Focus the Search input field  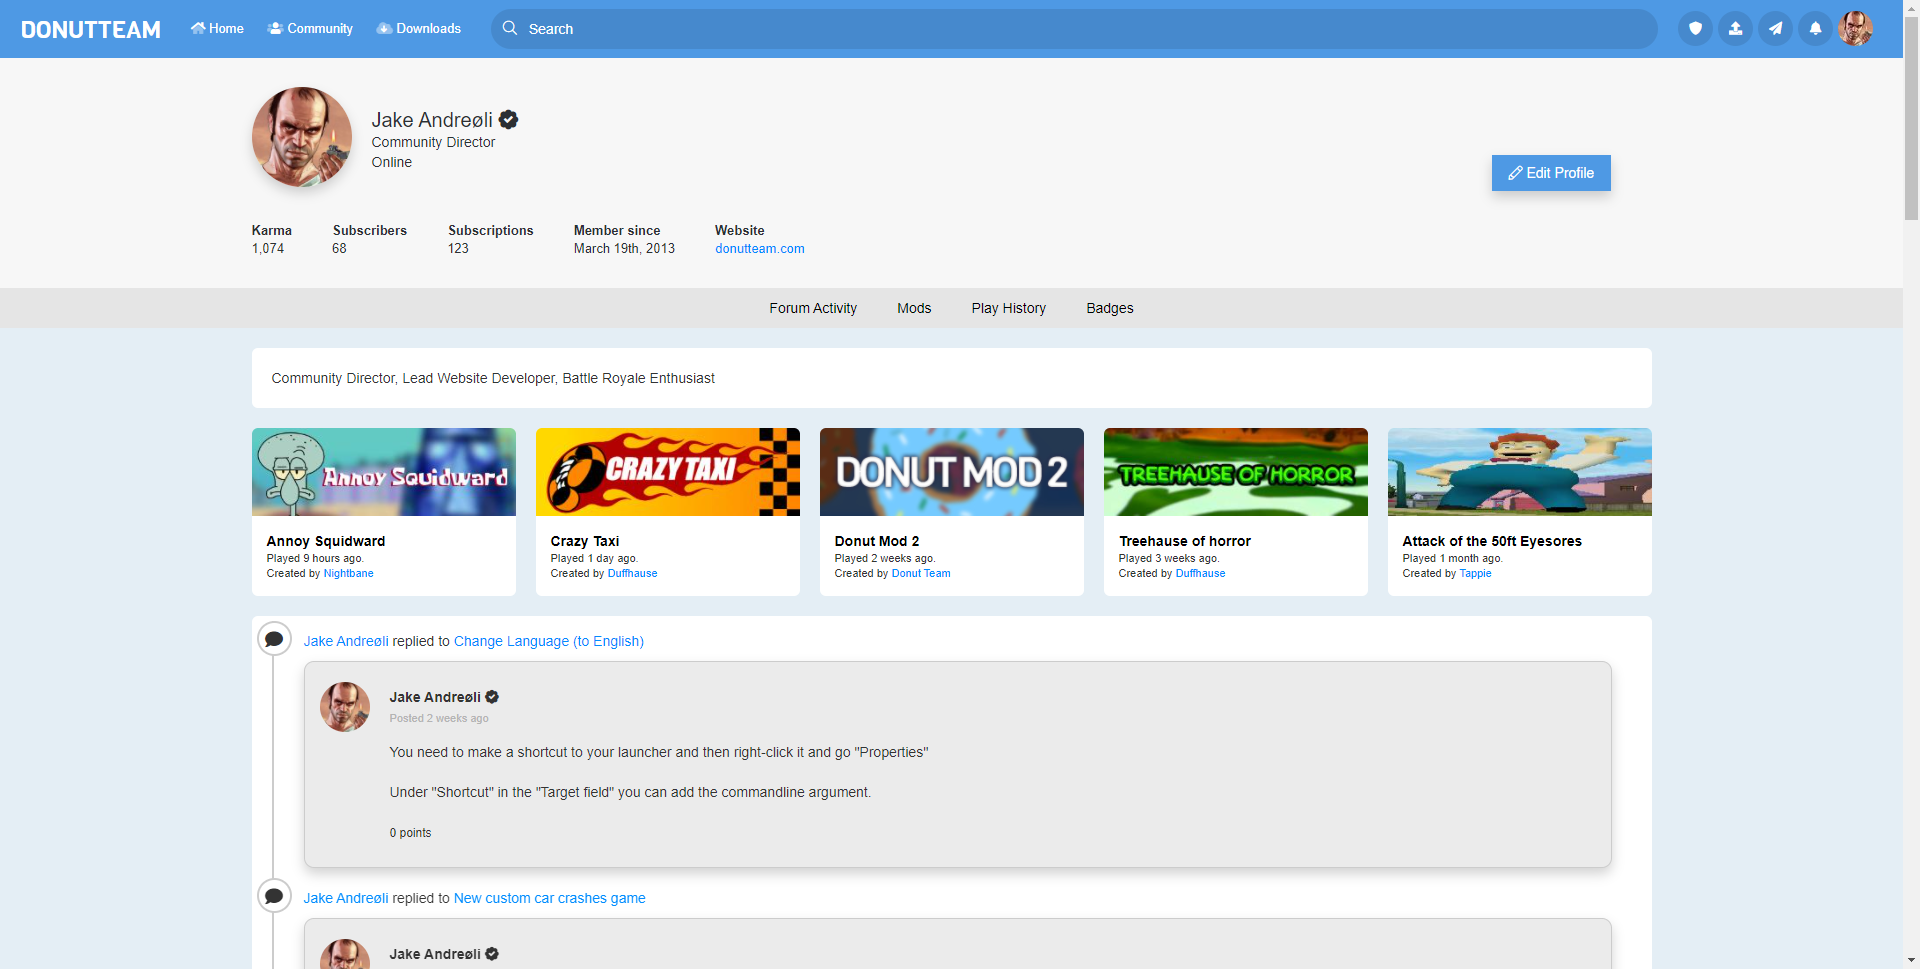point(1074,29)
